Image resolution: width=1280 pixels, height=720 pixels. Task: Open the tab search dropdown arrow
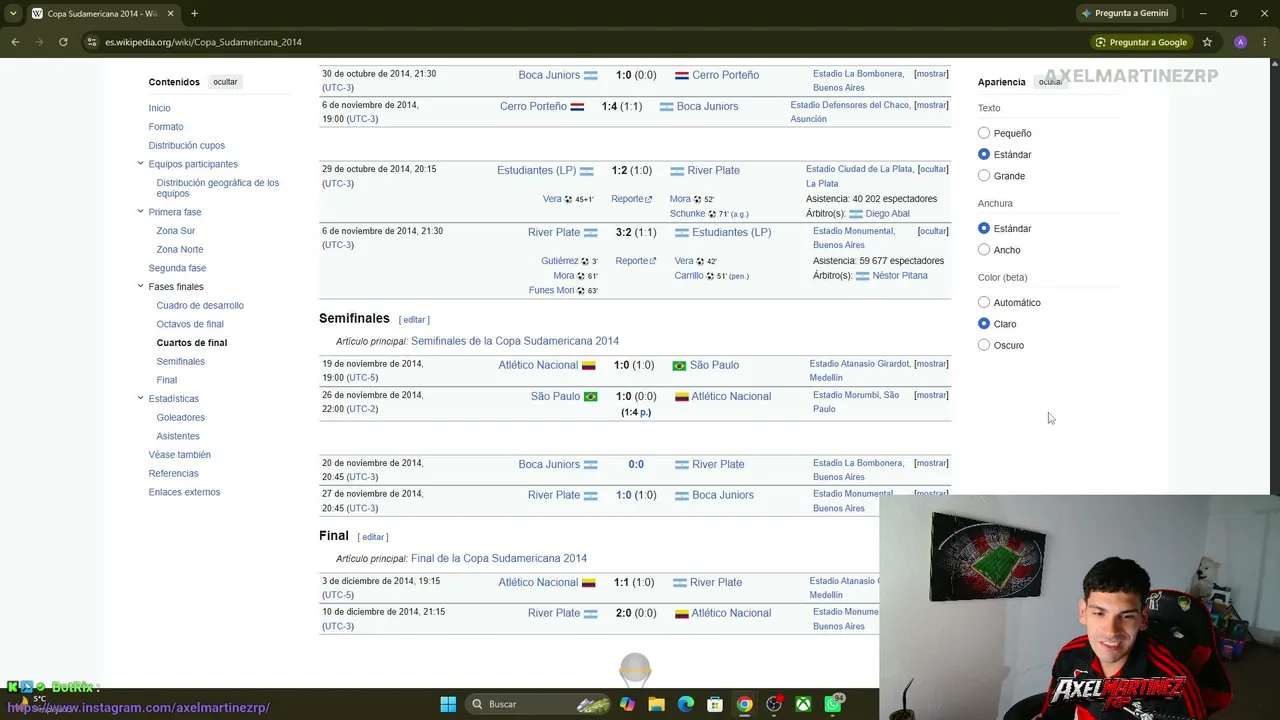(x=14, y=13)
